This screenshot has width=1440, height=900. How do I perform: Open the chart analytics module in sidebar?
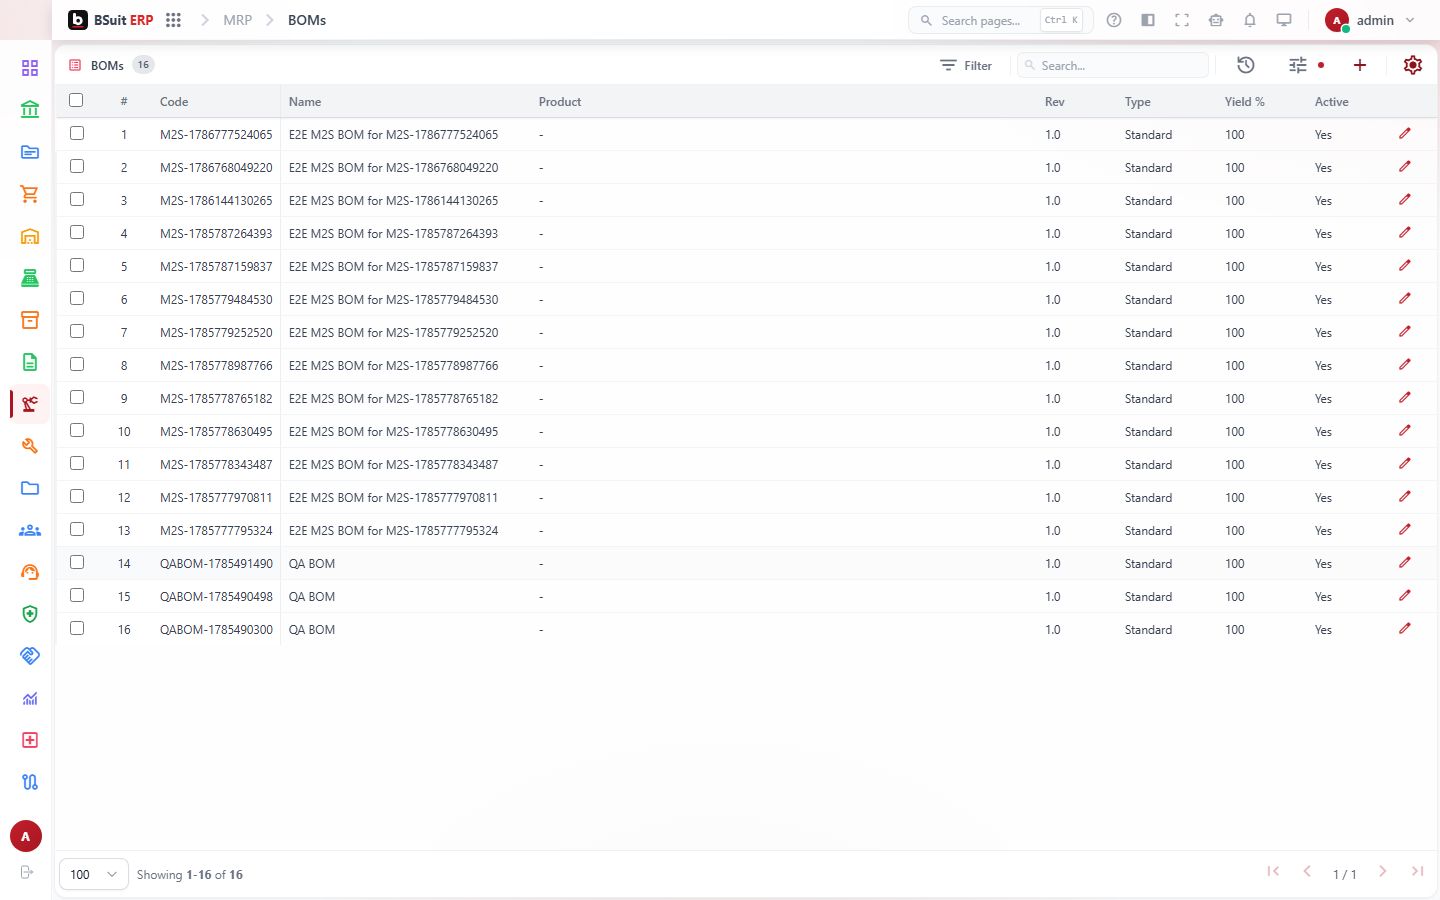pyautogui.click(x=30, y=698)
